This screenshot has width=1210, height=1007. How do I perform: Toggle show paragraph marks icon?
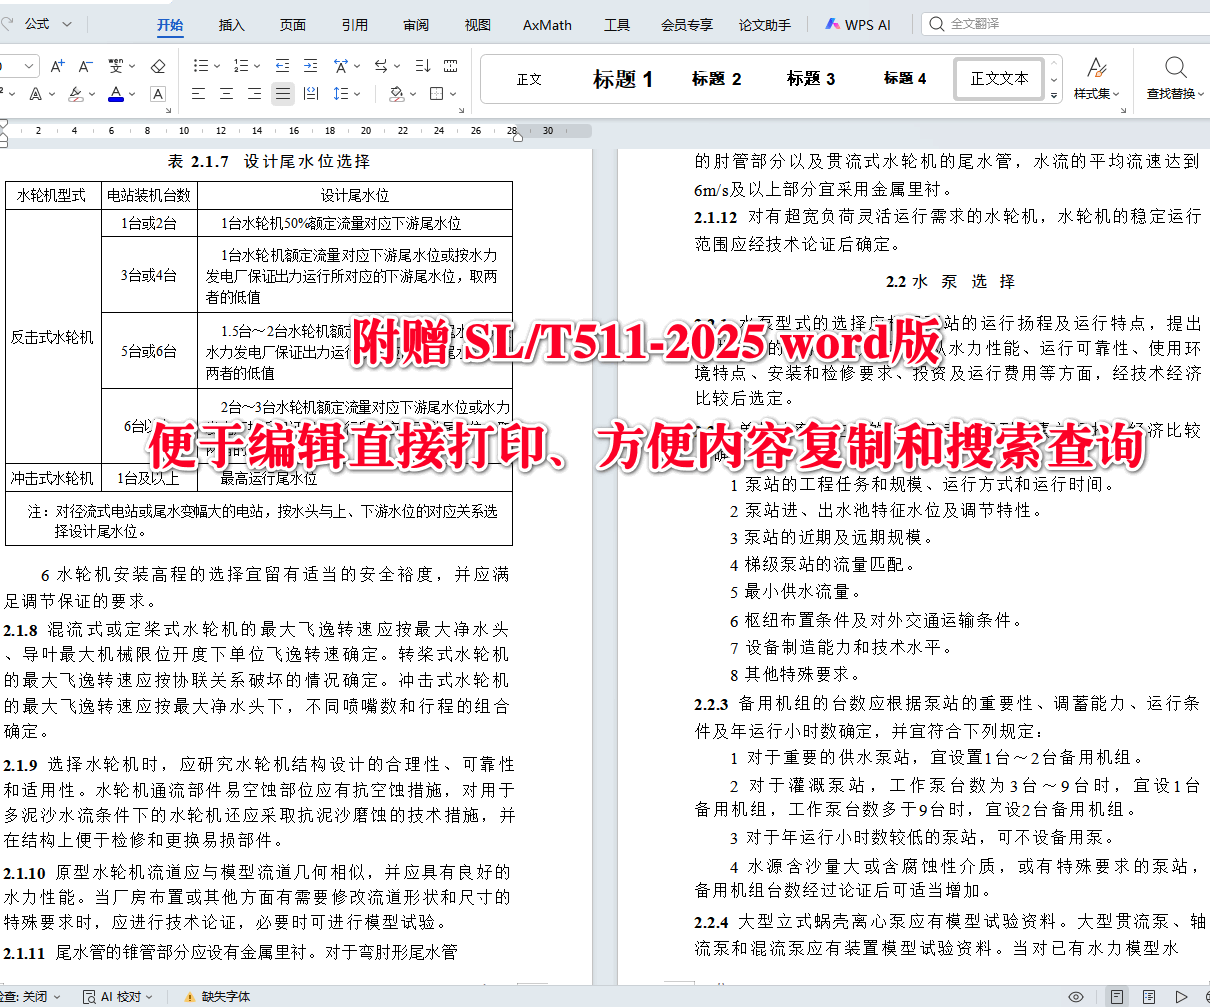click(x=451, y=66)
